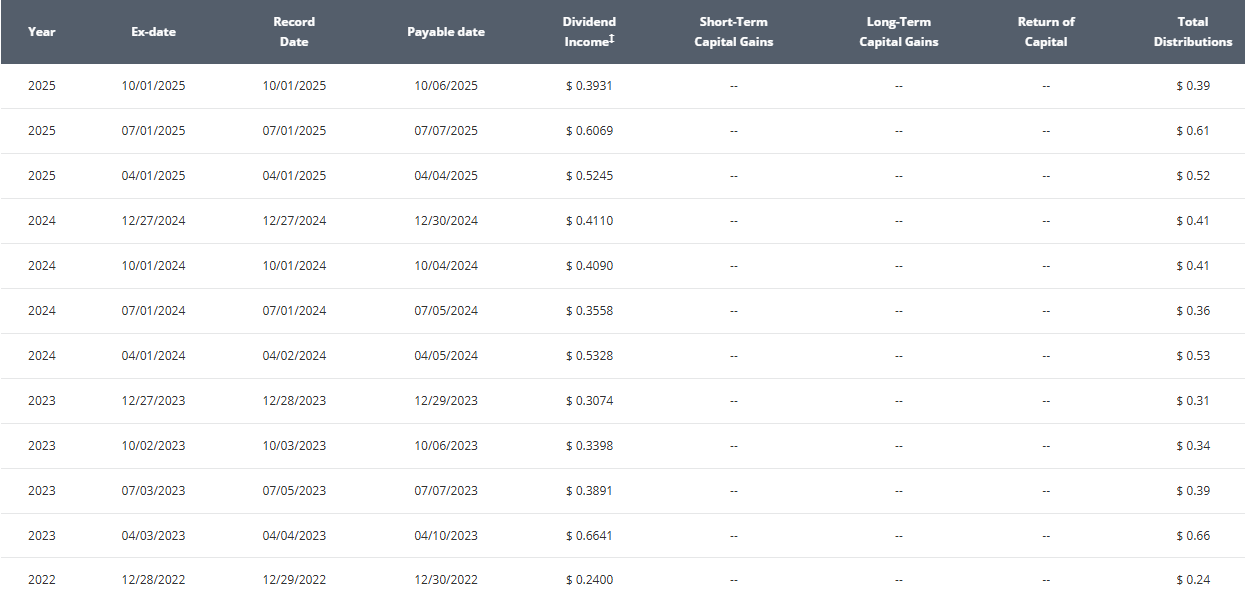The width and height of the screenshot is (1245, 605).
Task: Click the Dividend Income column header
Action: coord(588,32)
